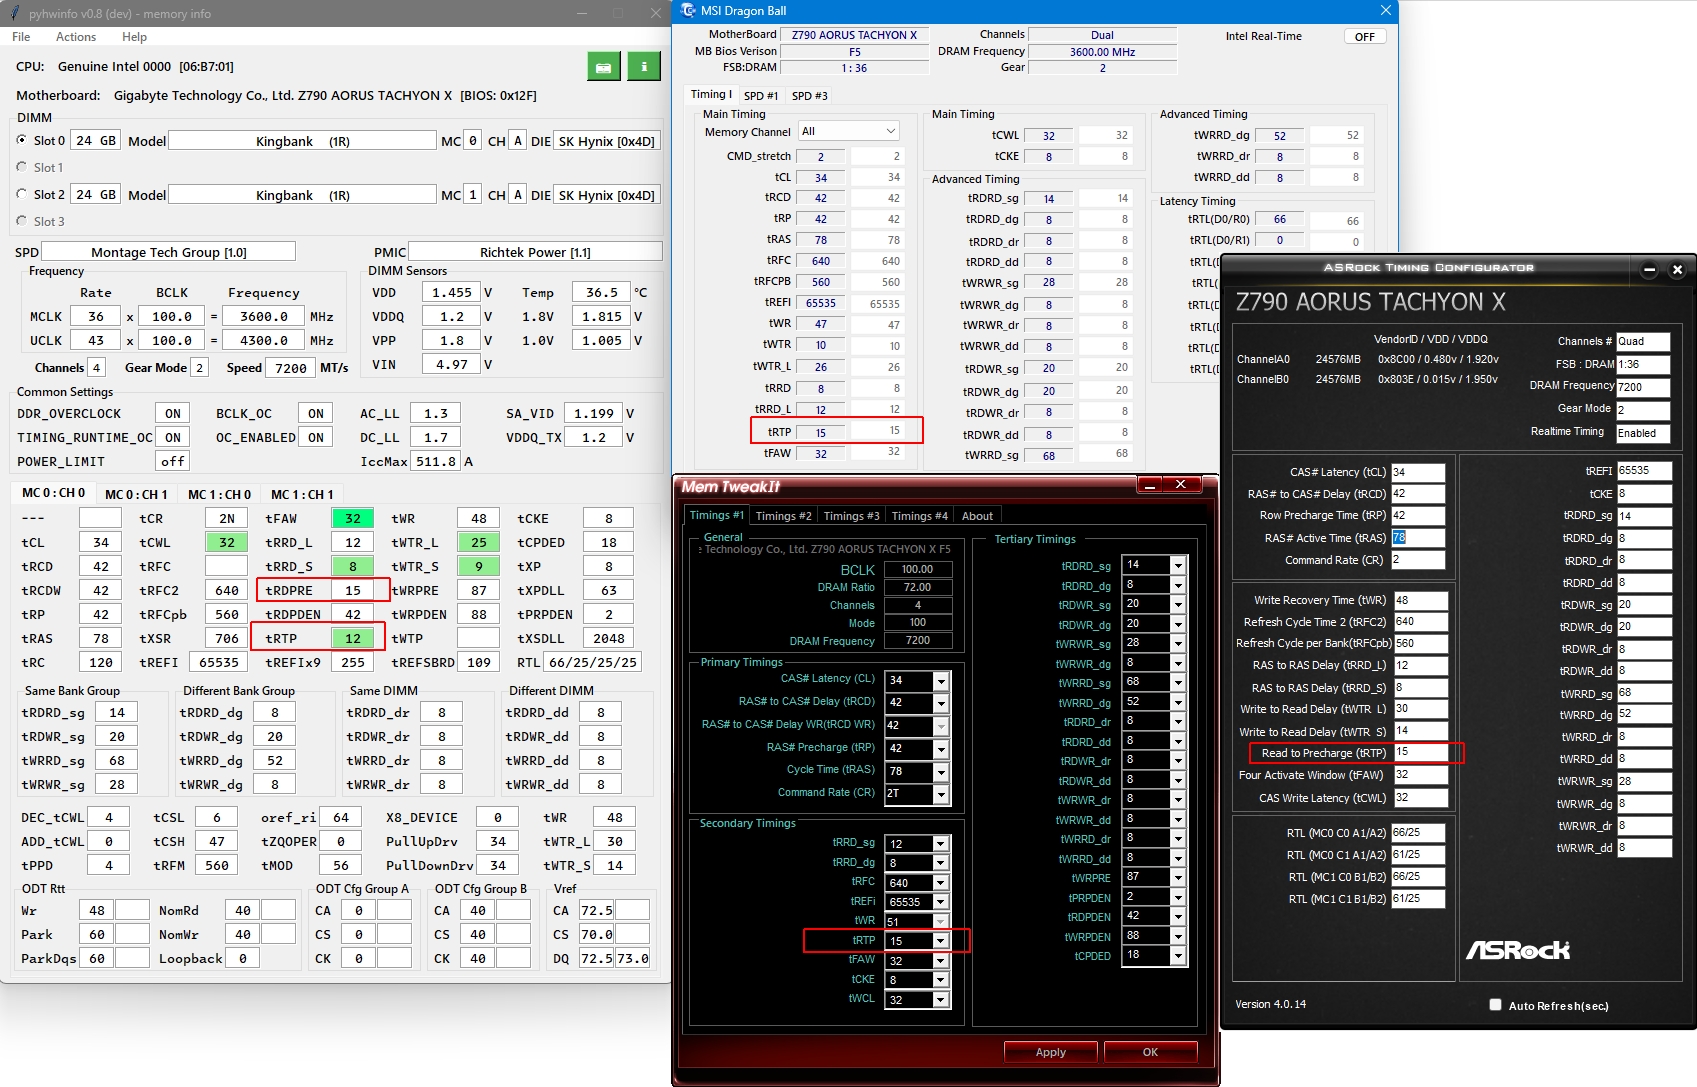Open the About tab in Mem TweakIt
Viewport: 1697px width, 1087px height.
coord(978,516)
